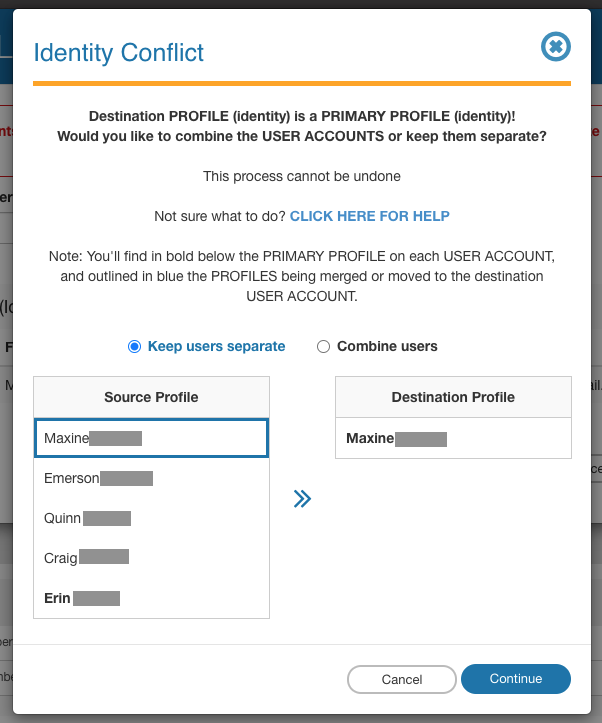Select the Combine users option
Screen dimensions: 602x723
pos(323,347)
